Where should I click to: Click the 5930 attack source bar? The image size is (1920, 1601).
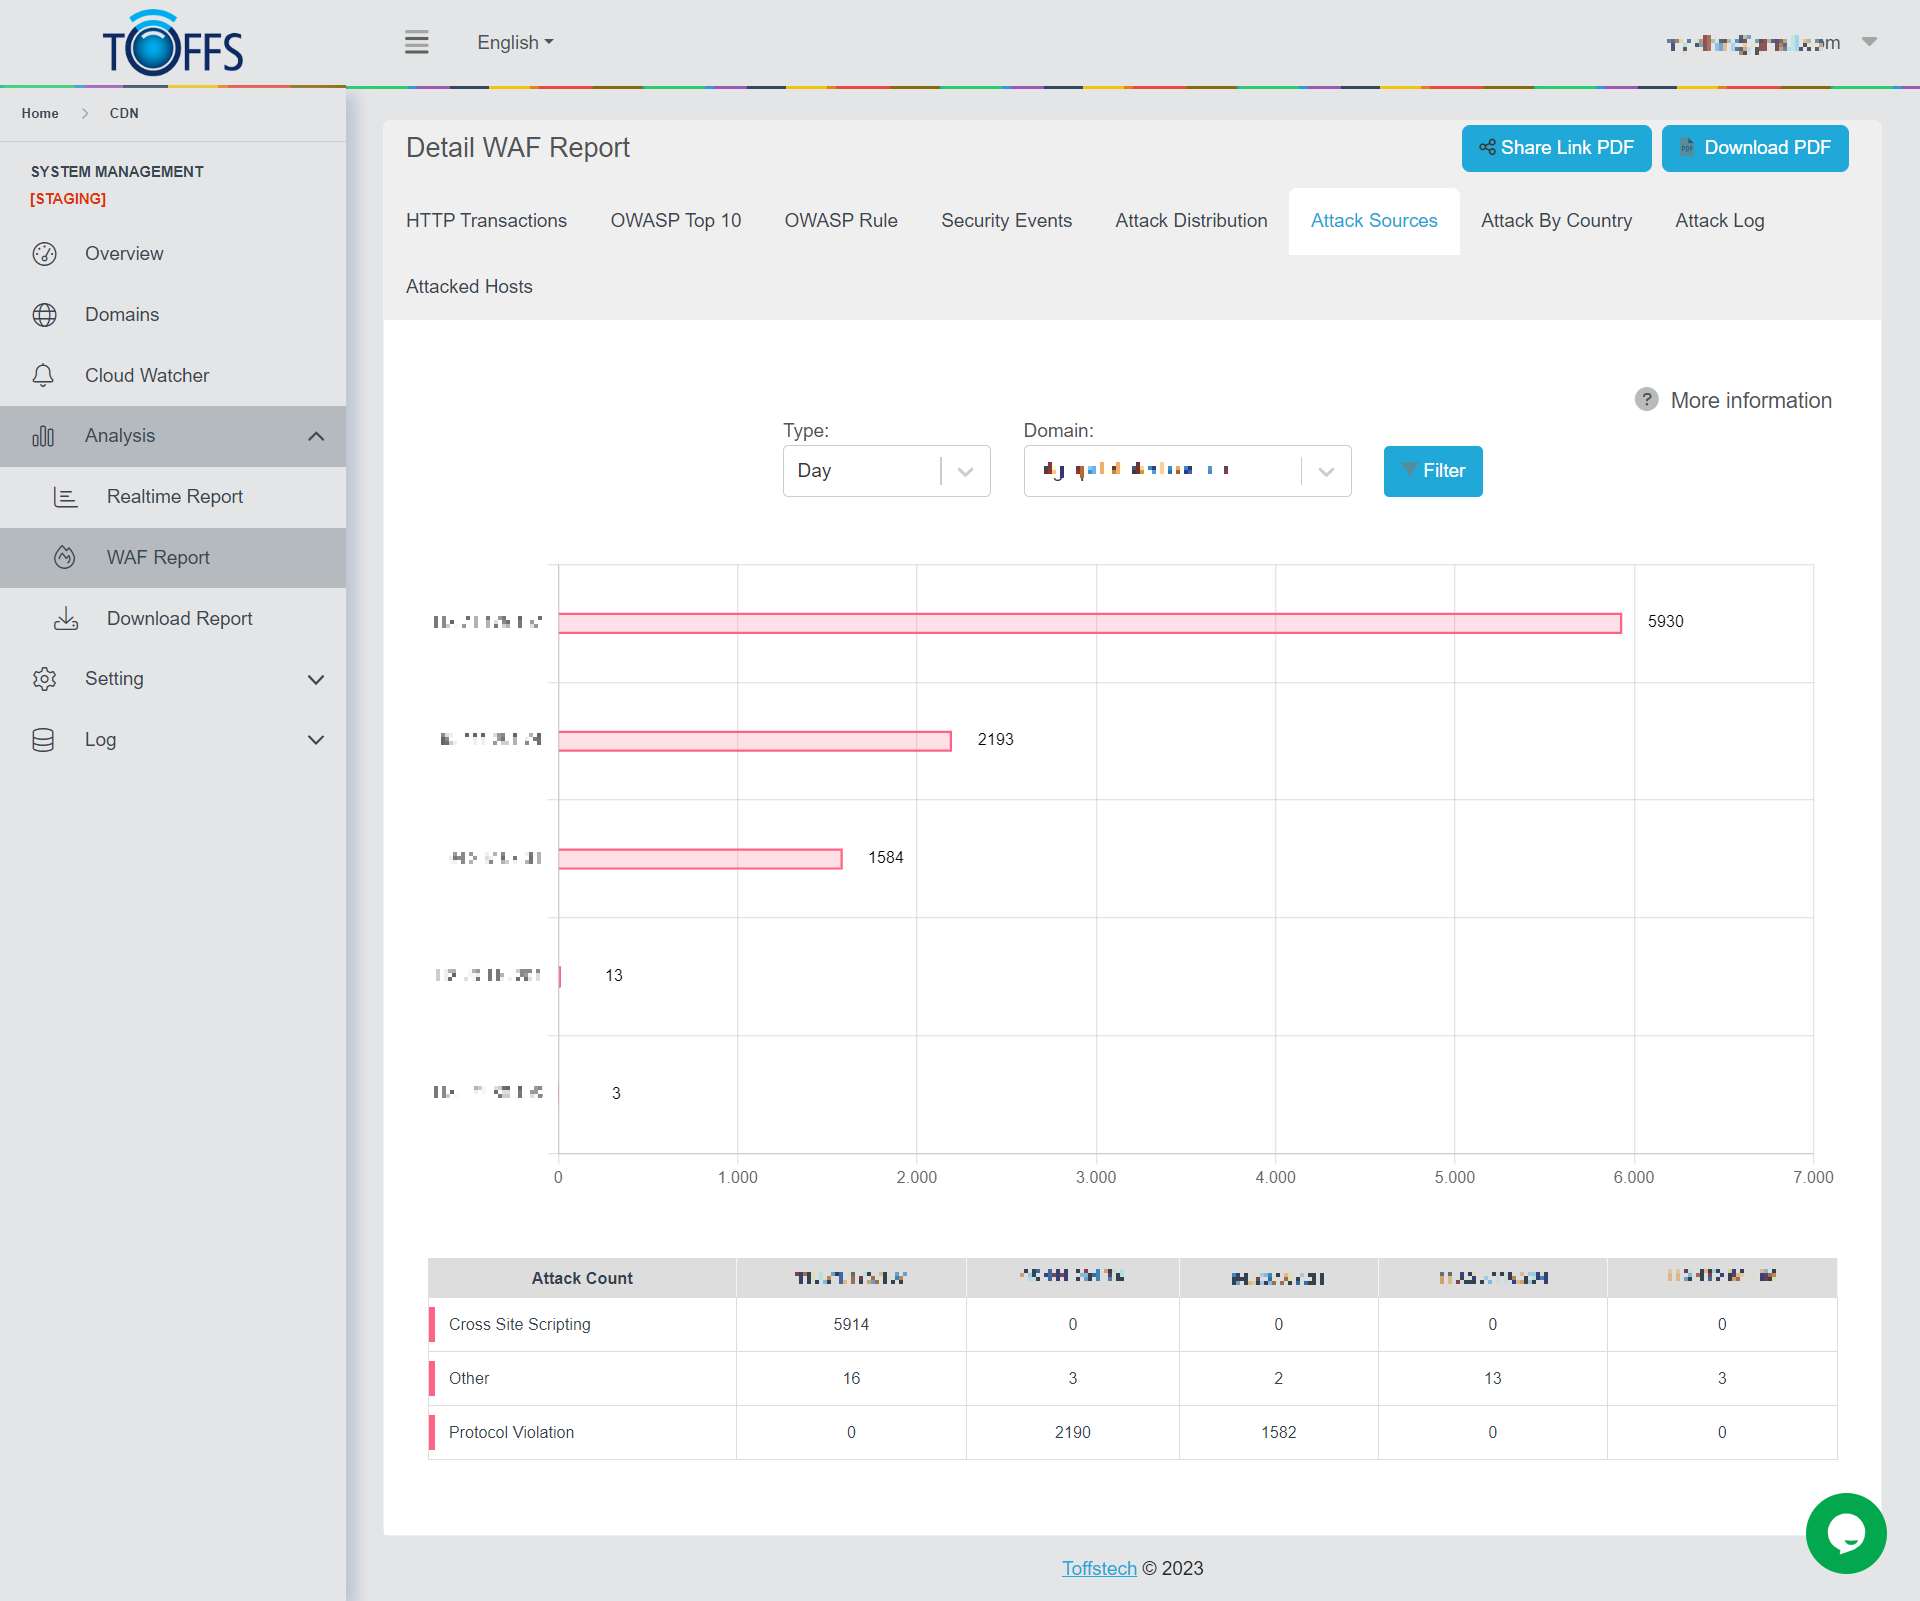tap(1089, 623)
